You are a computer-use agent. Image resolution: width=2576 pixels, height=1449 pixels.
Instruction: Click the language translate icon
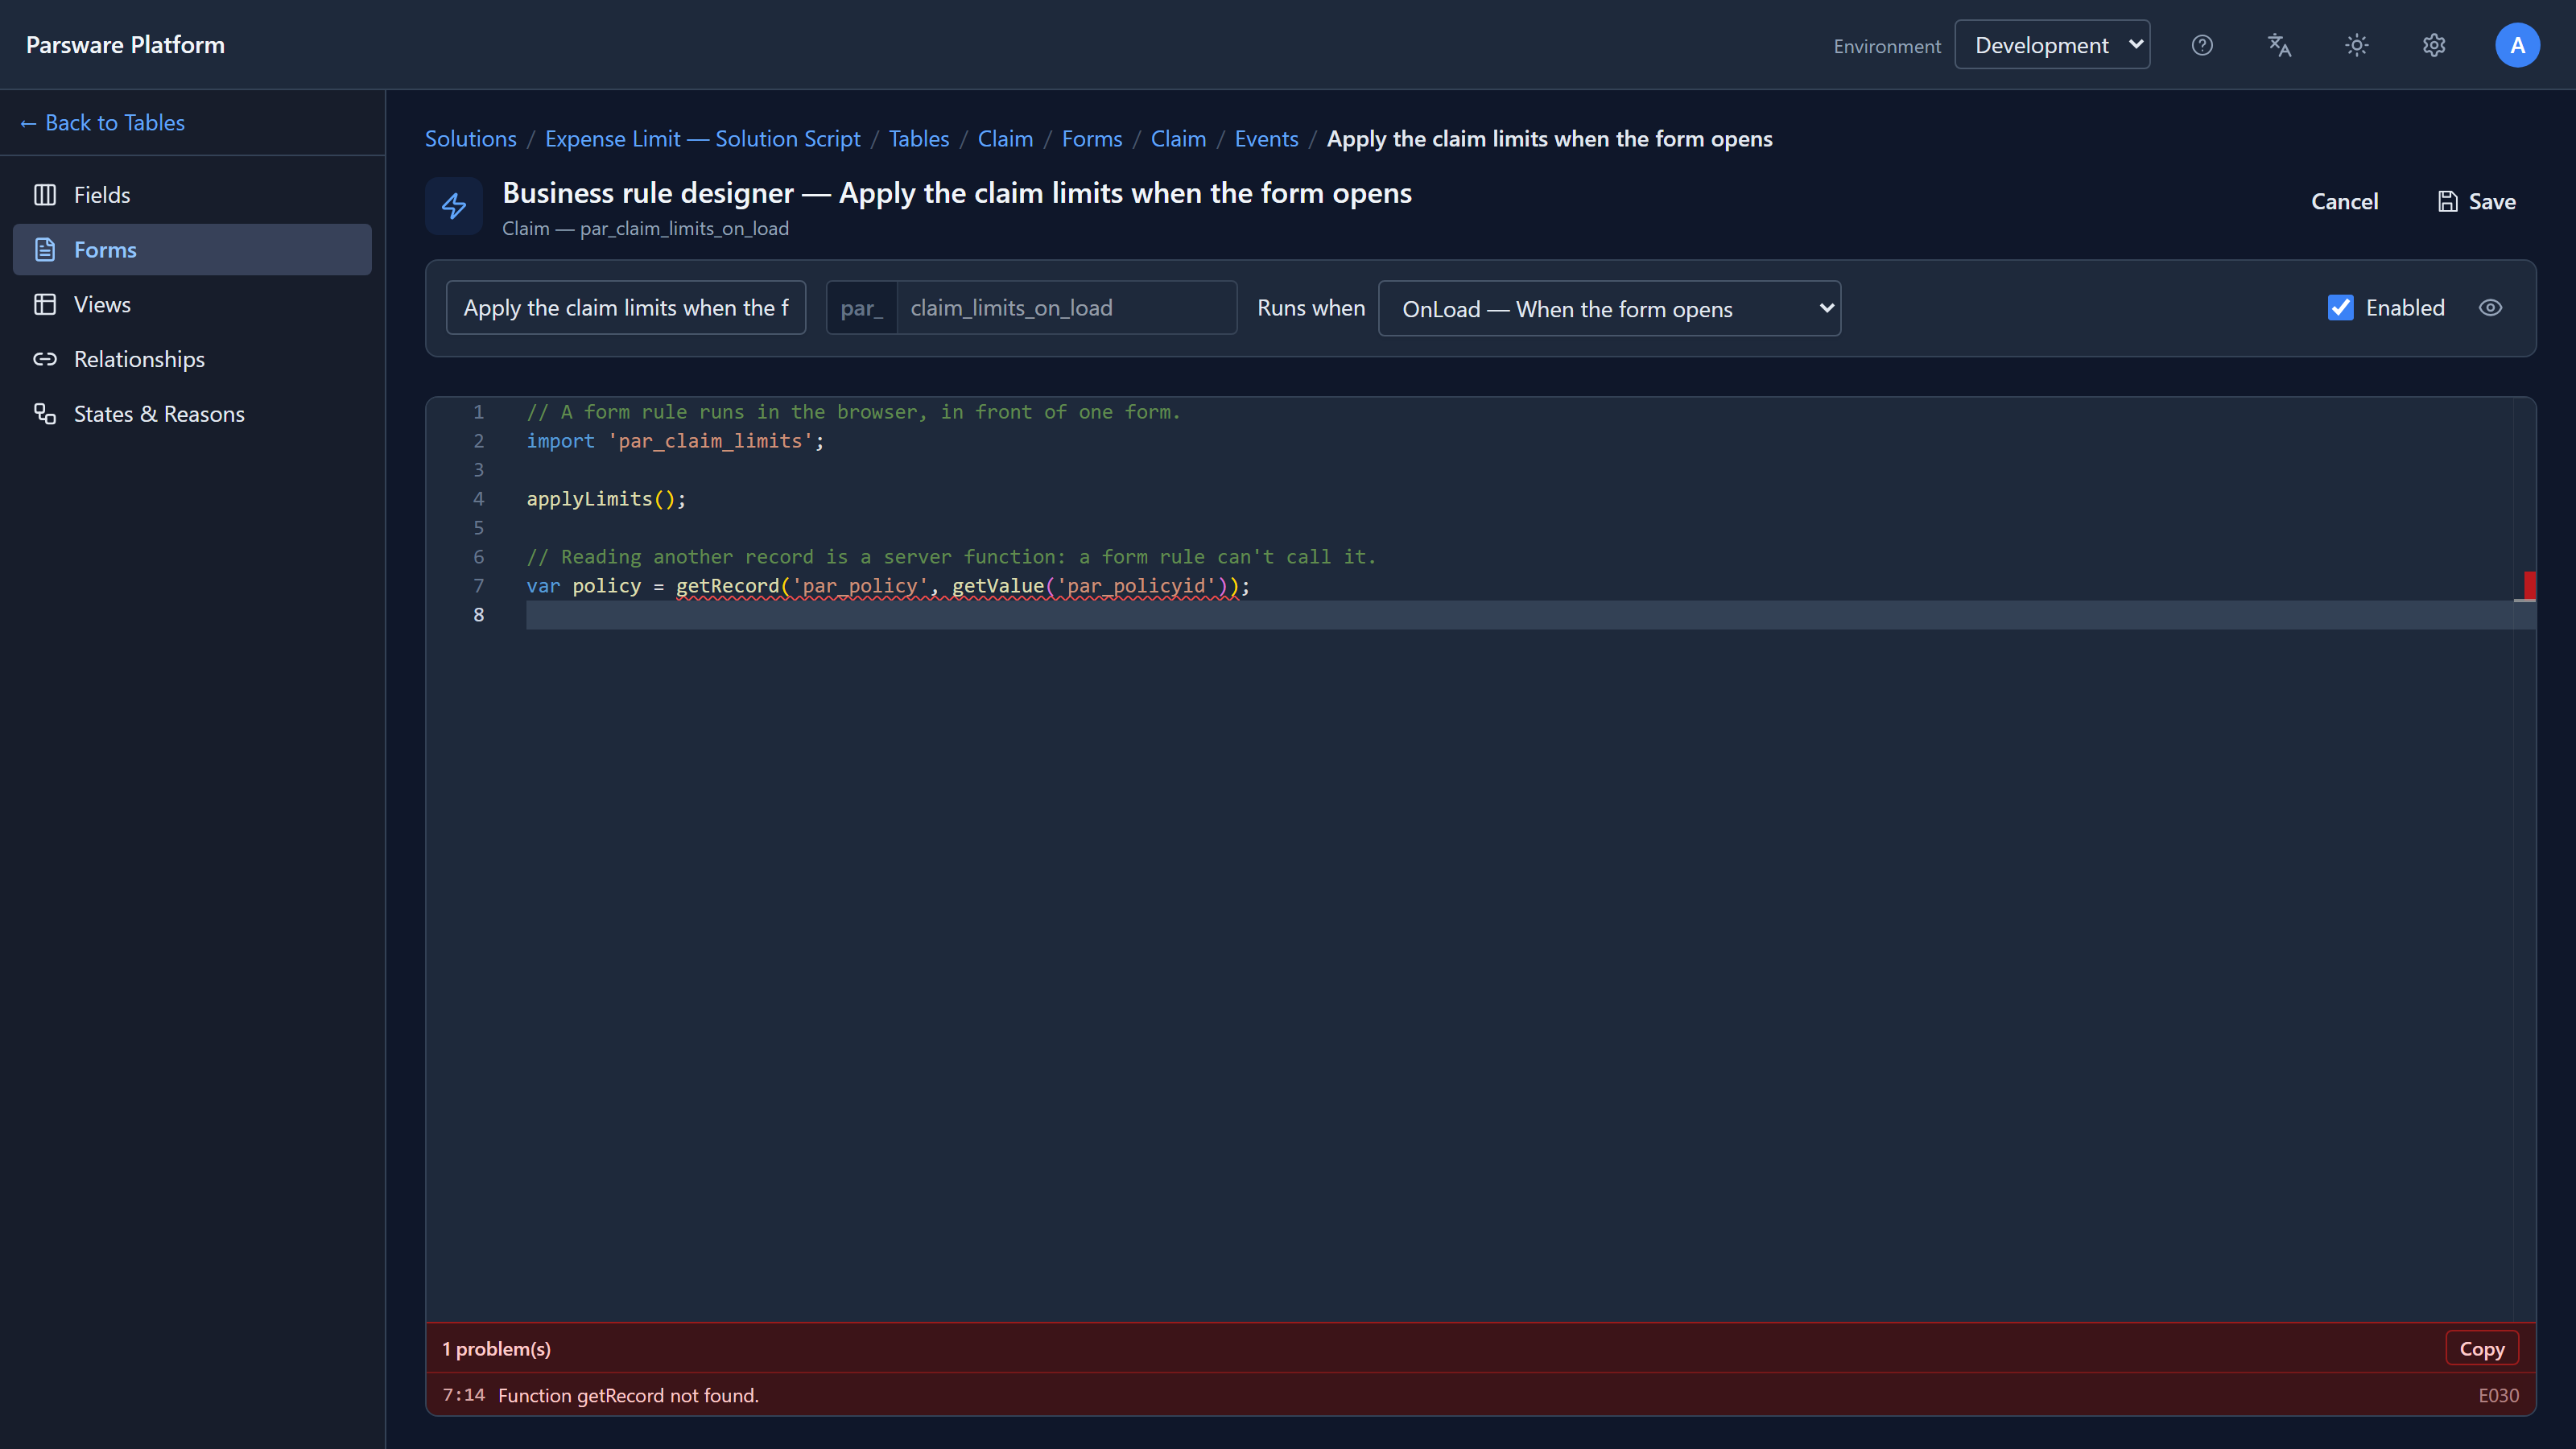coord(2279,45)
